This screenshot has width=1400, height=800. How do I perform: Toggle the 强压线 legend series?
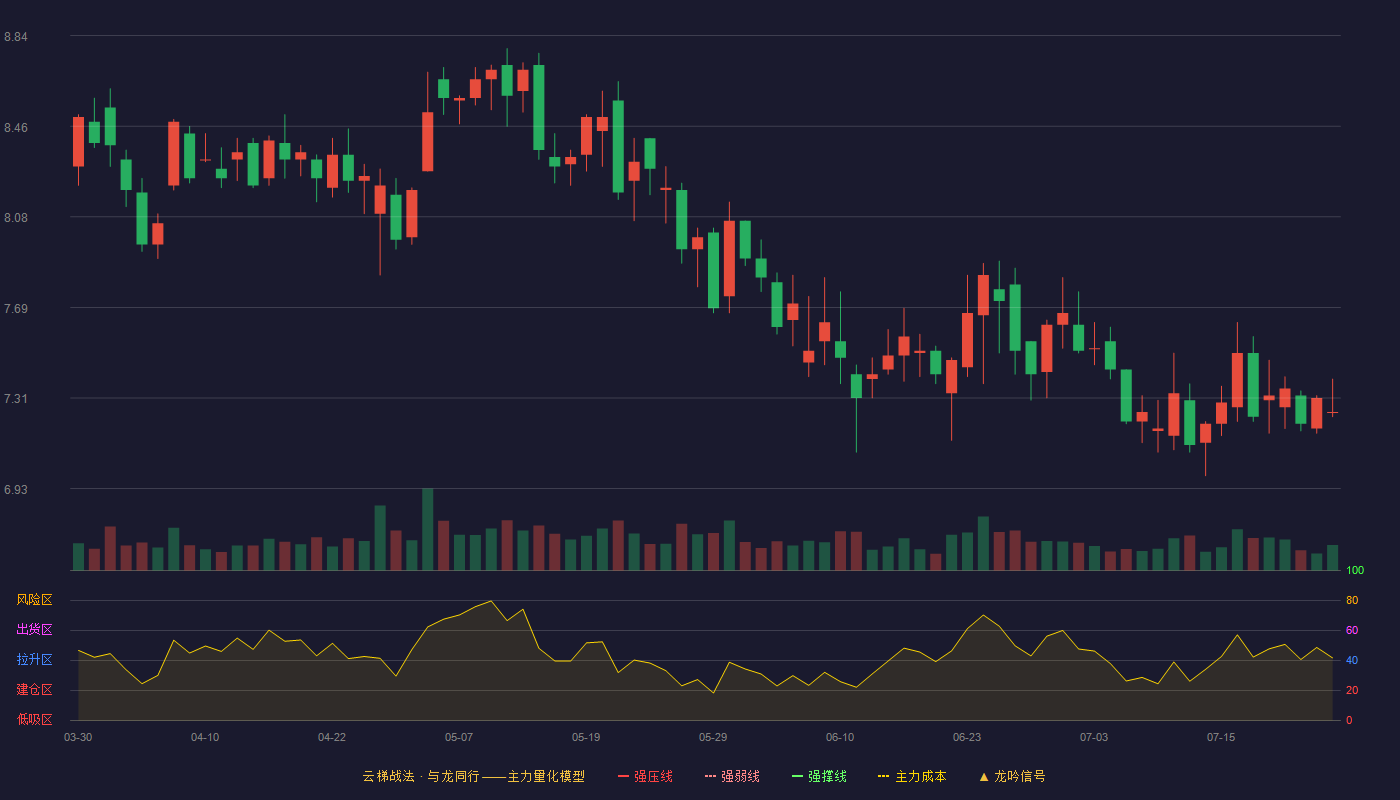(x=645, y=776)
